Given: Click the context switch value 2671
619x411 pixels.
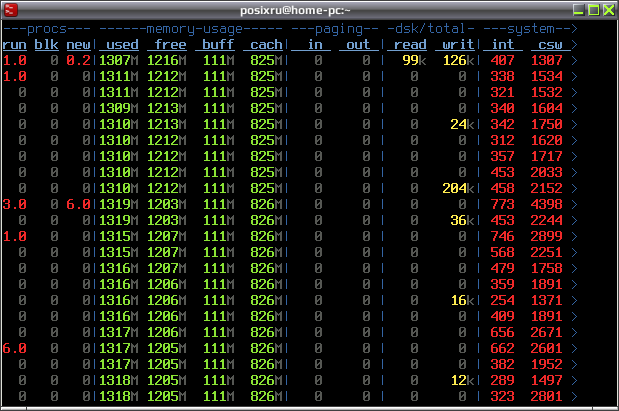Looking at the screenshot, I should pos(547,332).
